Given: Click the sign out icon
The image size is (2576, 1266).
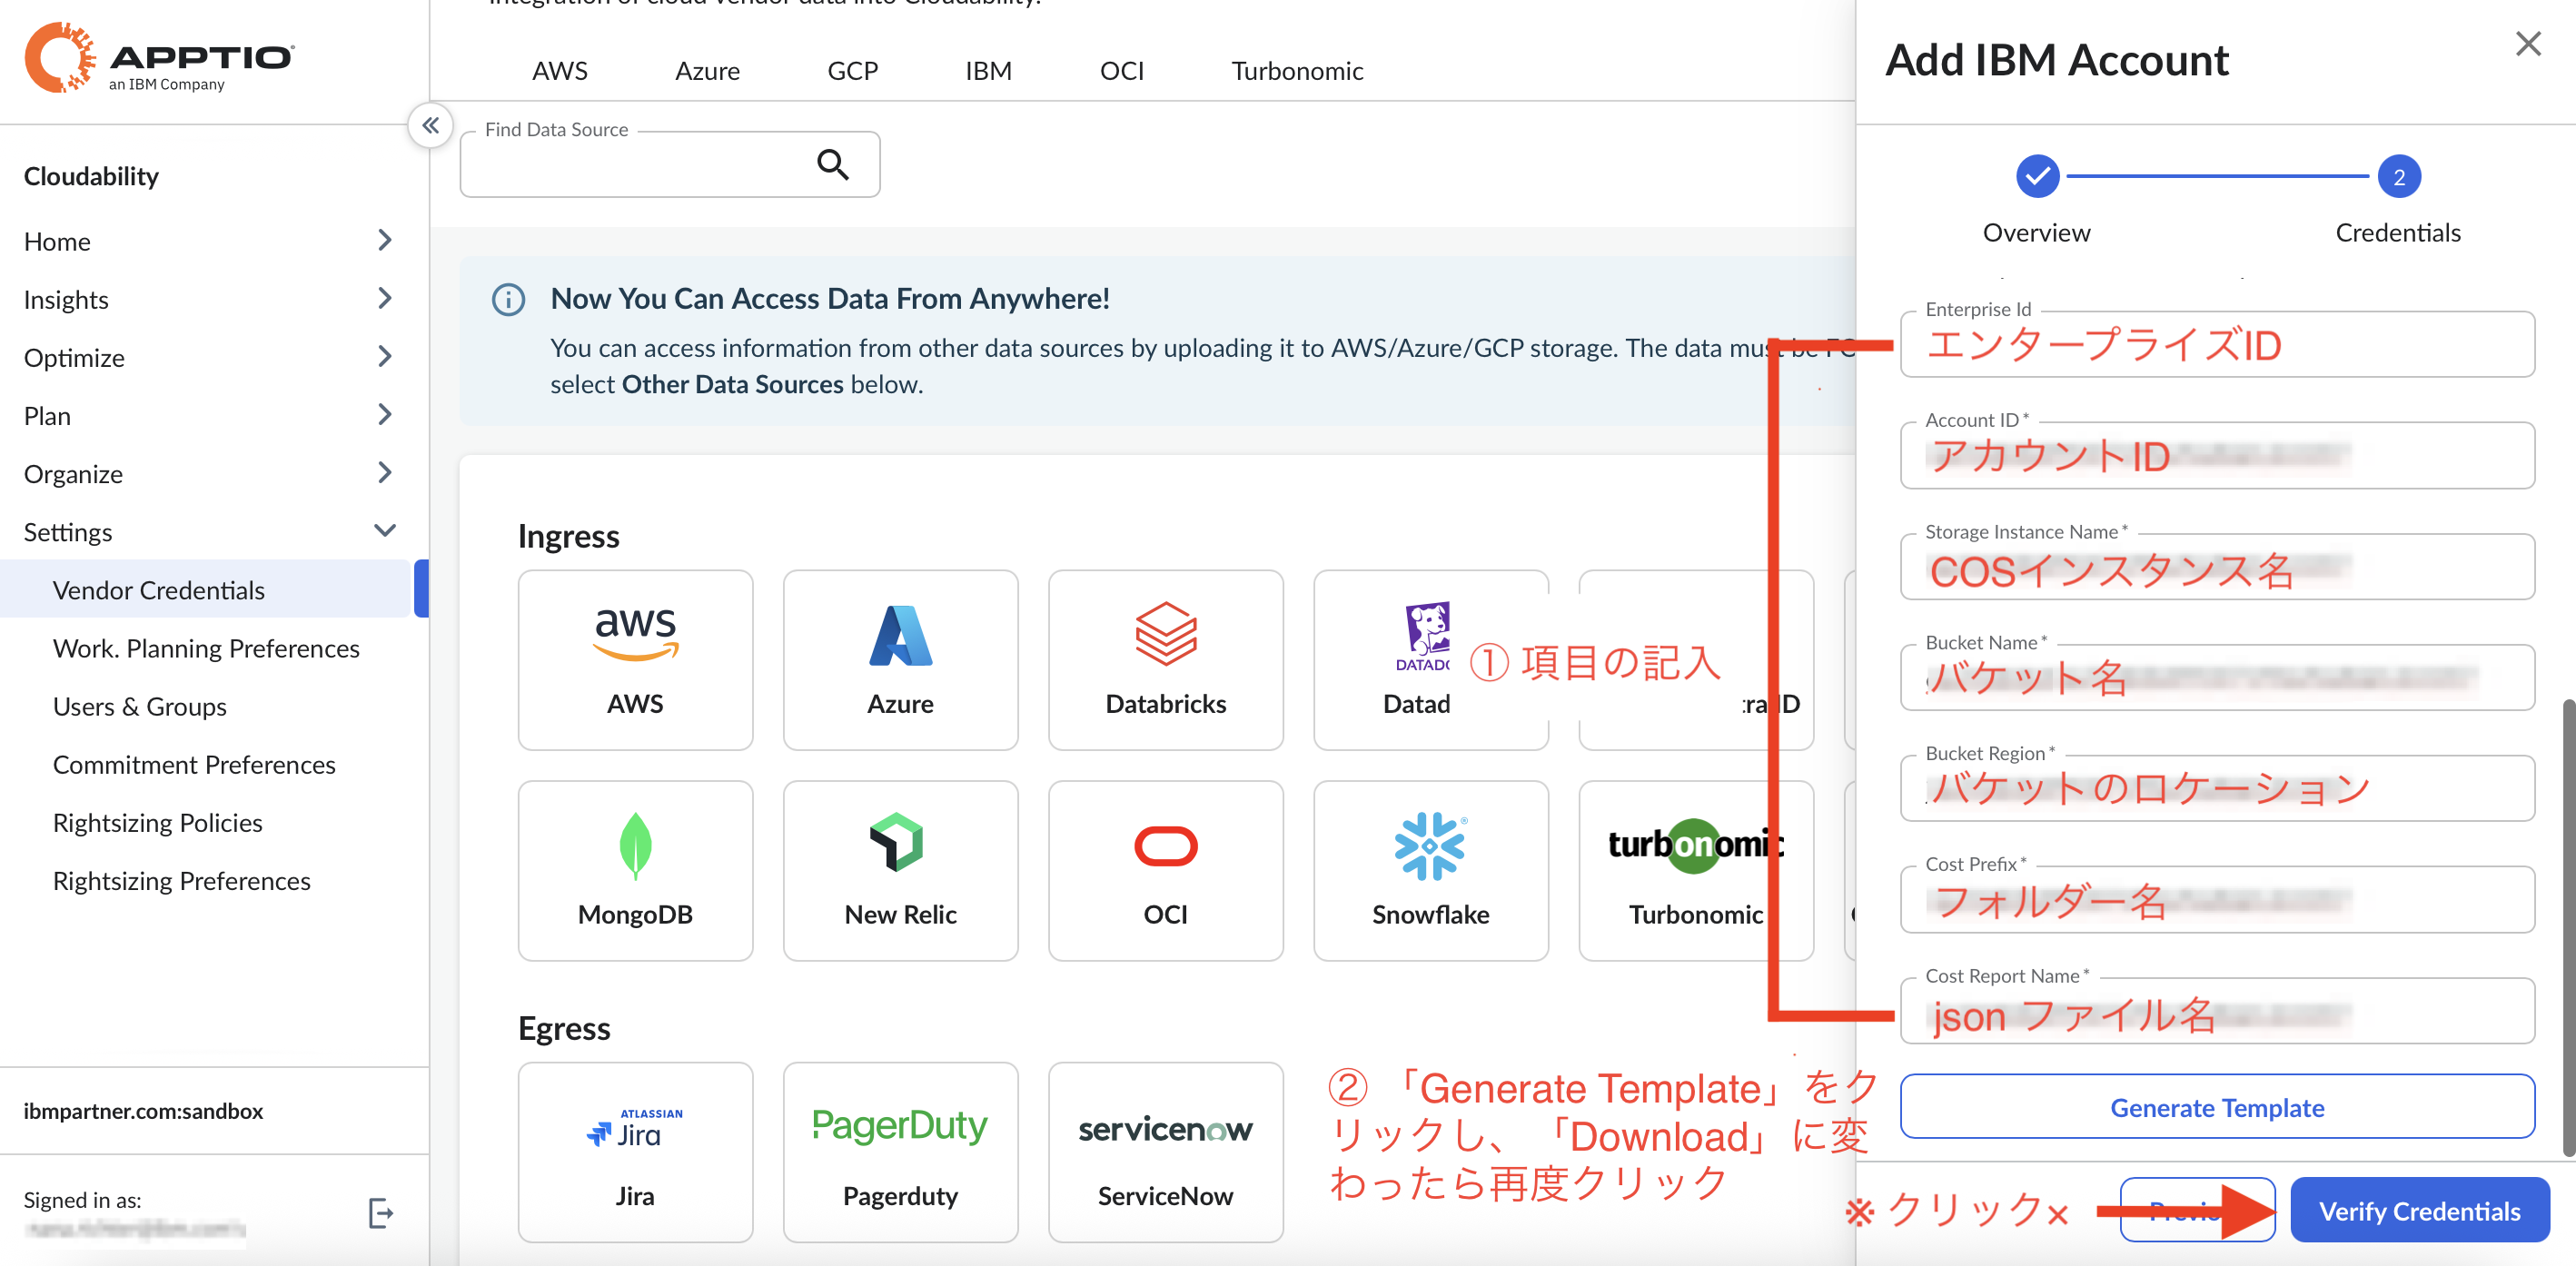Looking at the screenshot, I should [x=381, y=1212].
